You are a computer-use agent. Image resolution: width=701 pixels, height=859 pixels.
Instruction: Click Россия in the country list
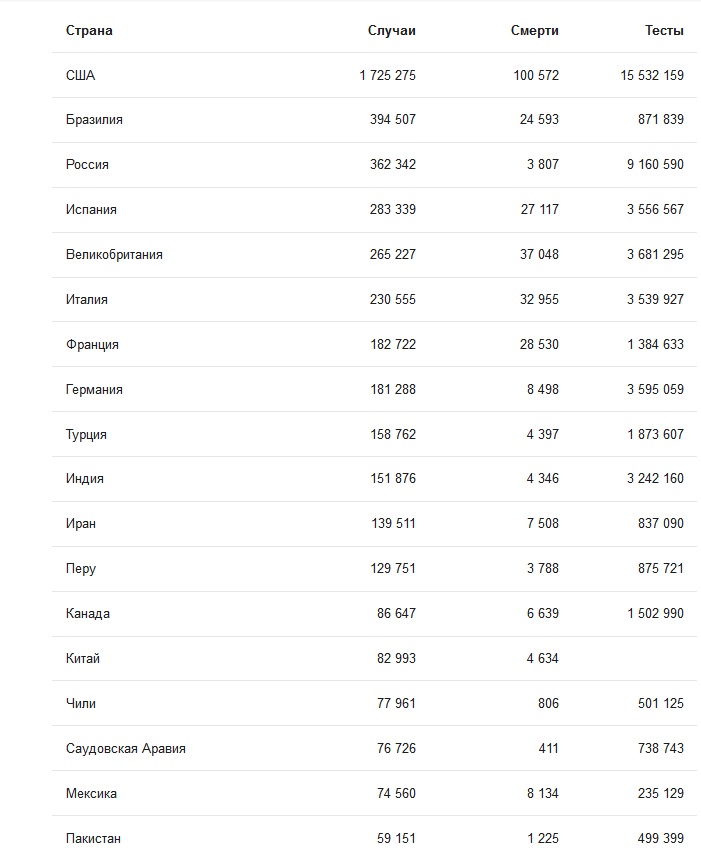(x=87, y=165)
